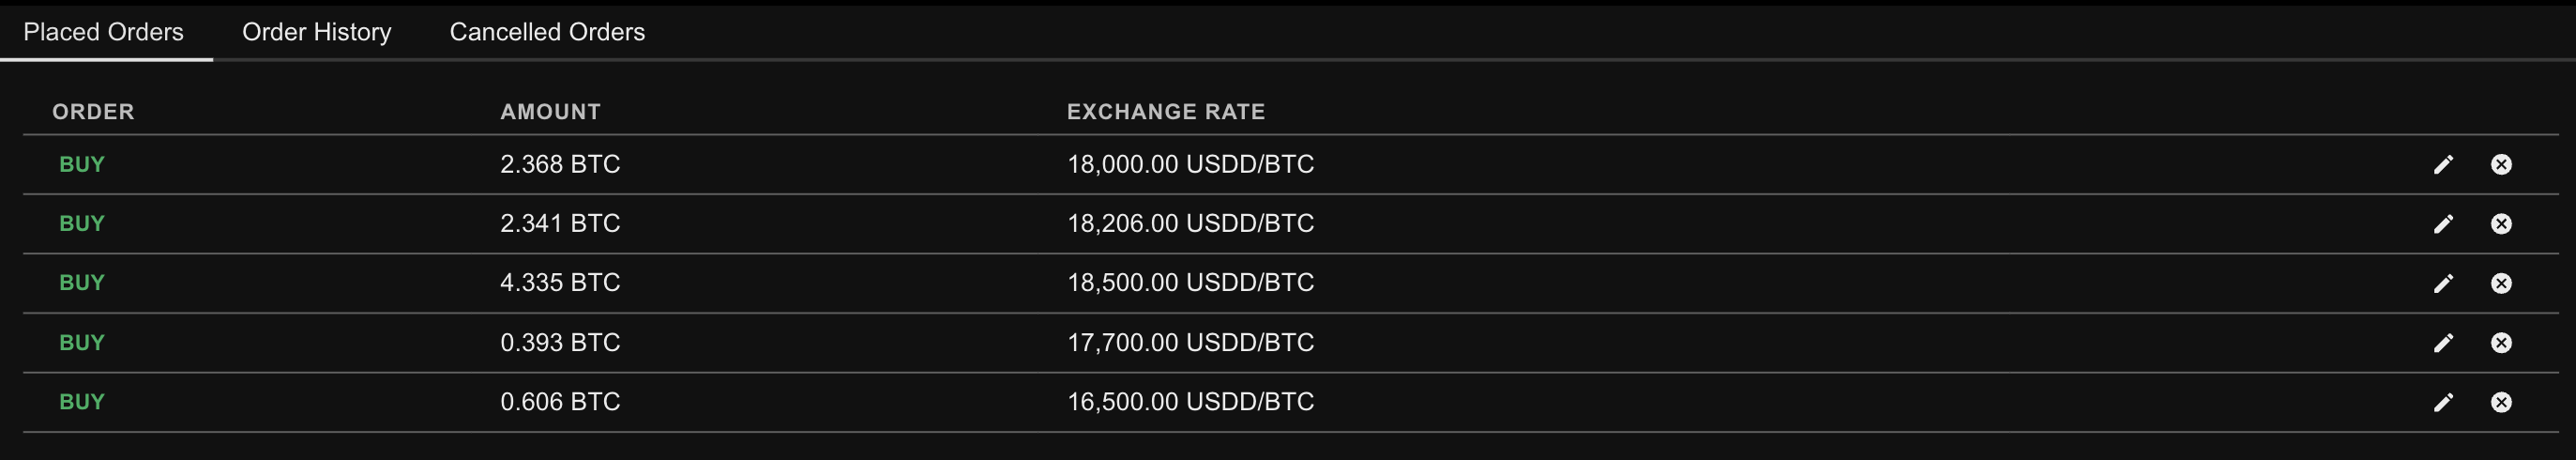The image size is (2576, 460).
Task: Cancel the 0.393 BTC buy order
Action: [x=2501, y=343]
